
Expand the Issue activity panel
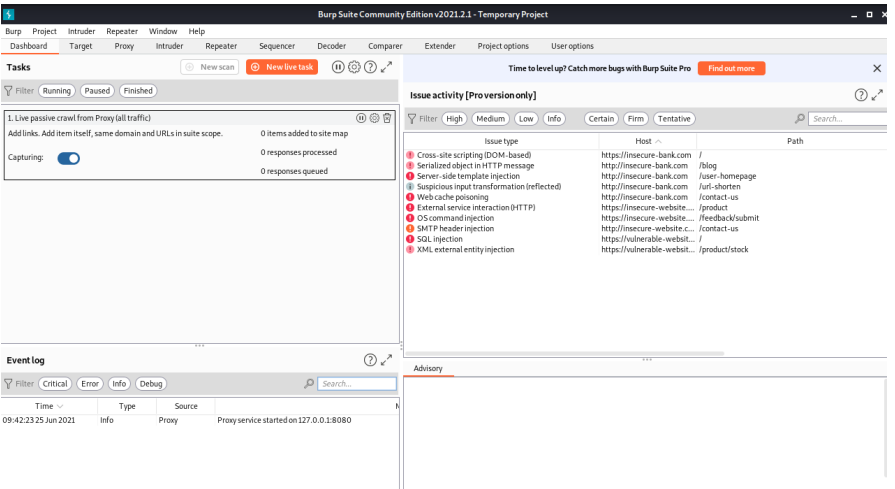click(877, 95)
